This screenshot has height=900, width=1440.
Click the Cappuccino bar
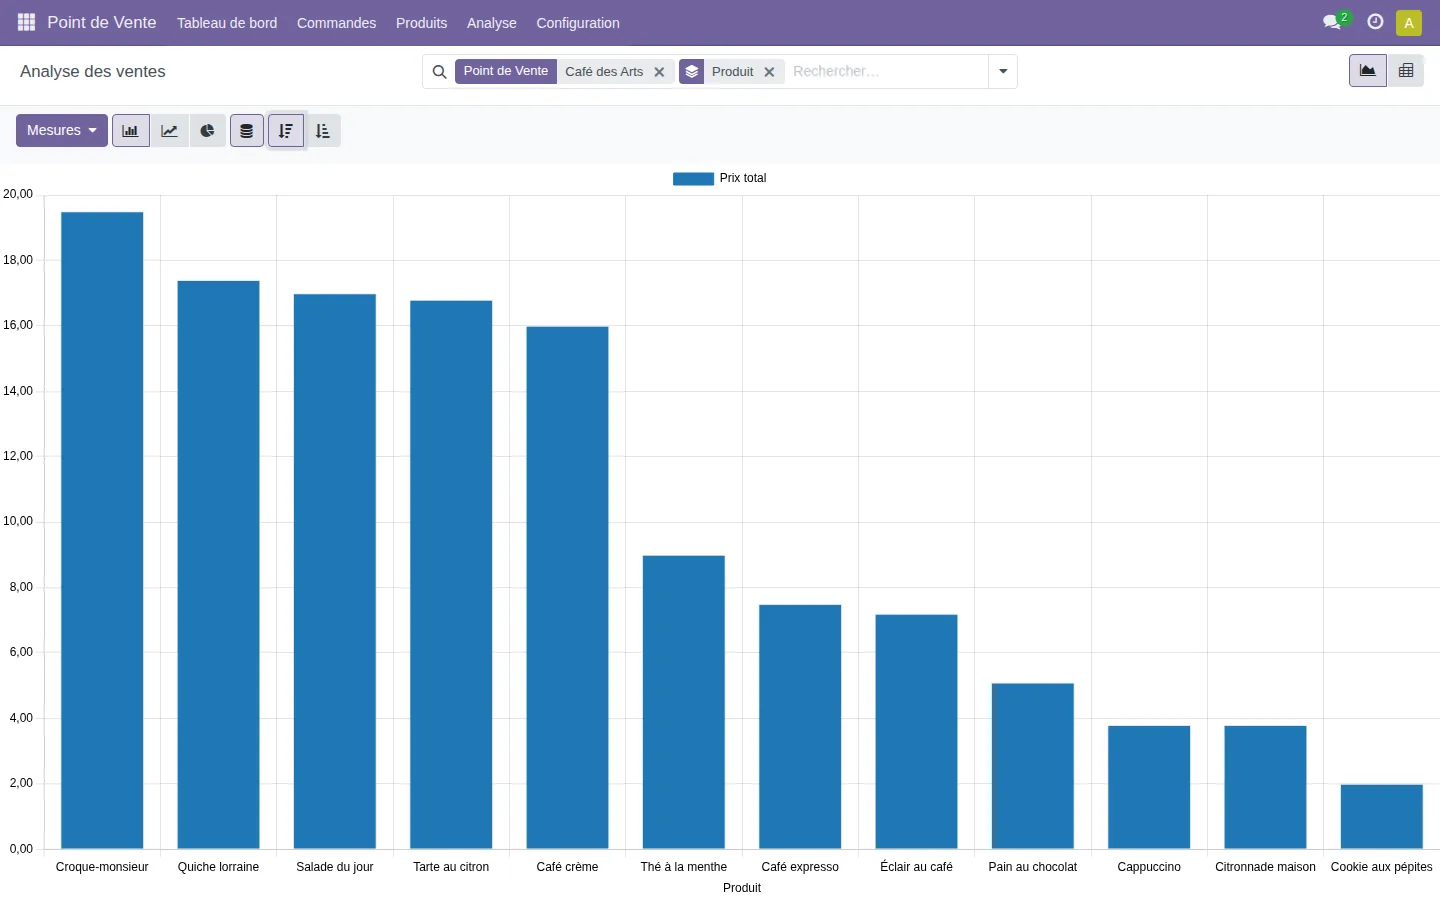[x=1149, y=787]
